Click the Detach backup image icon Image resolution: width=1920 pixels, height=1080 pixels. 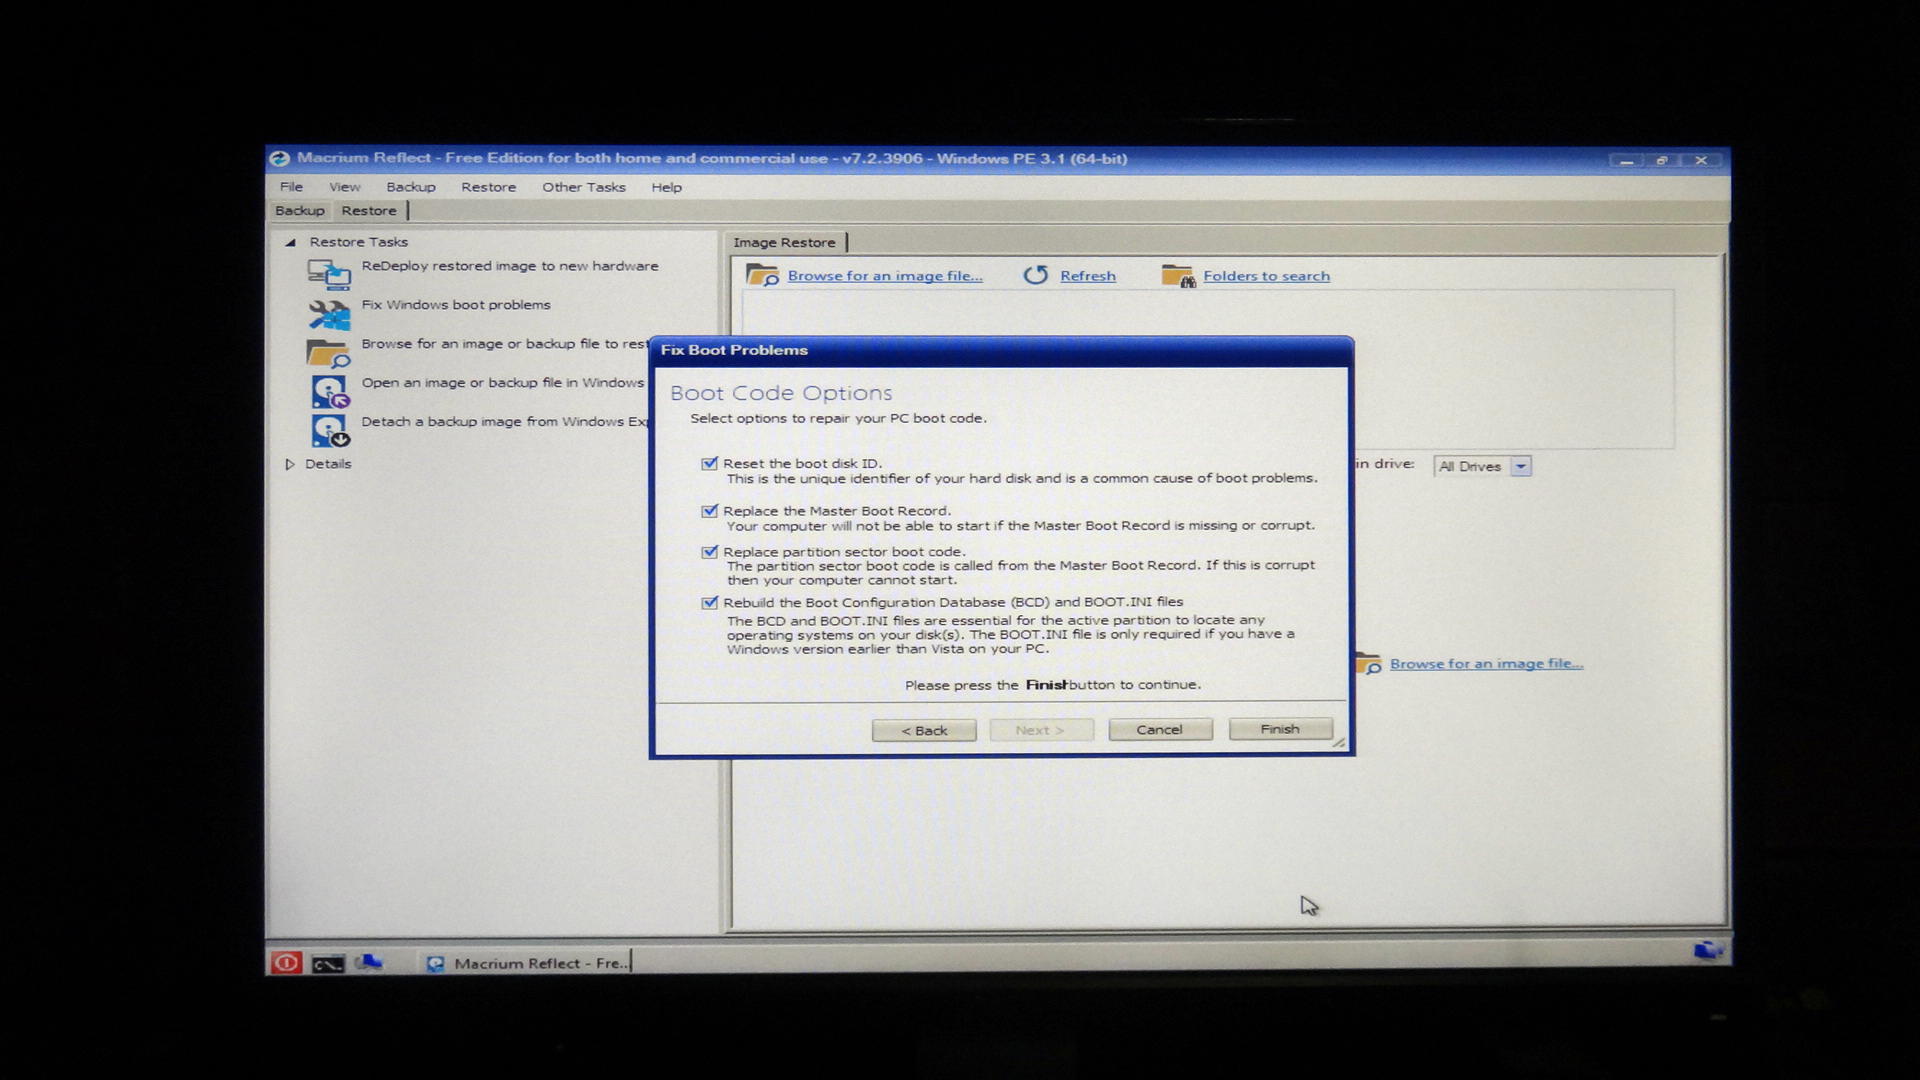[329, 431]
